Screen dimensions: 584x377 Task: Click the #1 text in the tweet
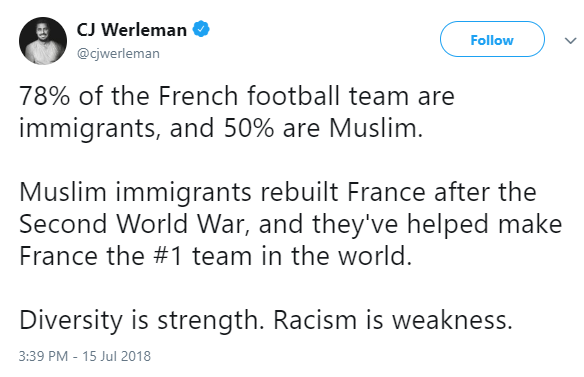tap(168, 257)
